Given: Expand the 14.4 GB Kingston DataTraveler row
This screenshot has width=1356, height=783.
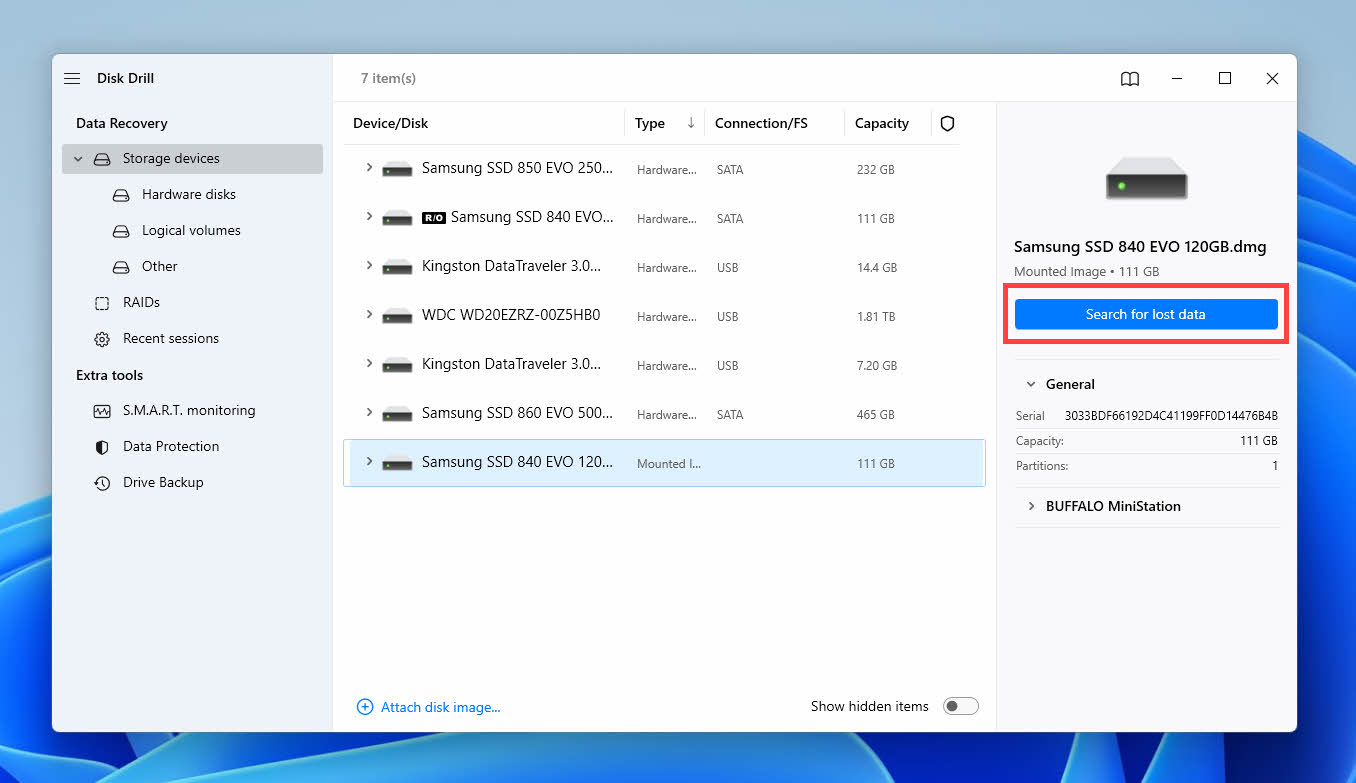Looking at the screenshot, I should 368,266.
